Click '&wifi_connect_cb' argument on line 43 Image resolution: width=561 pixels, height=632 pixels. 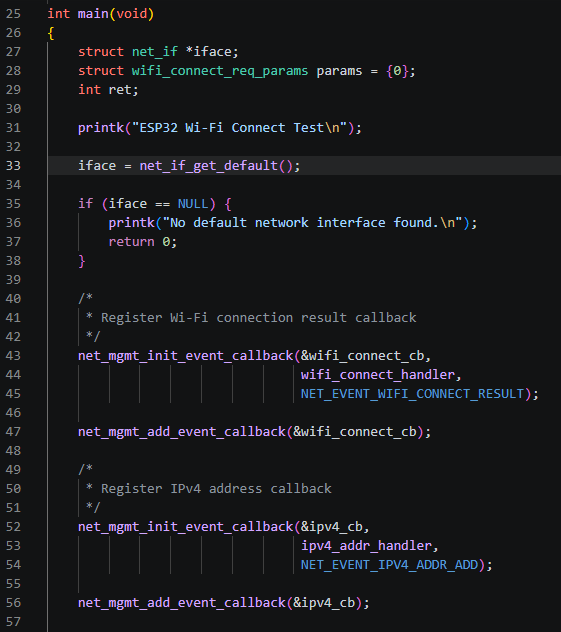(363, 356)
